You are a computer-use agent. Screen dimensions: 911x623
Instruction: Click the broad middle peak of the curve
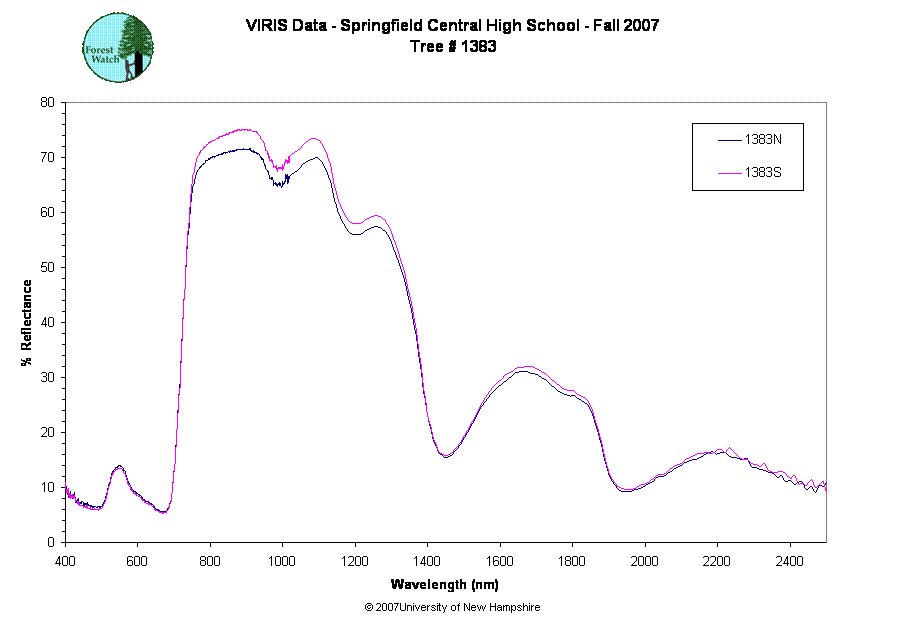click(528, 366)
